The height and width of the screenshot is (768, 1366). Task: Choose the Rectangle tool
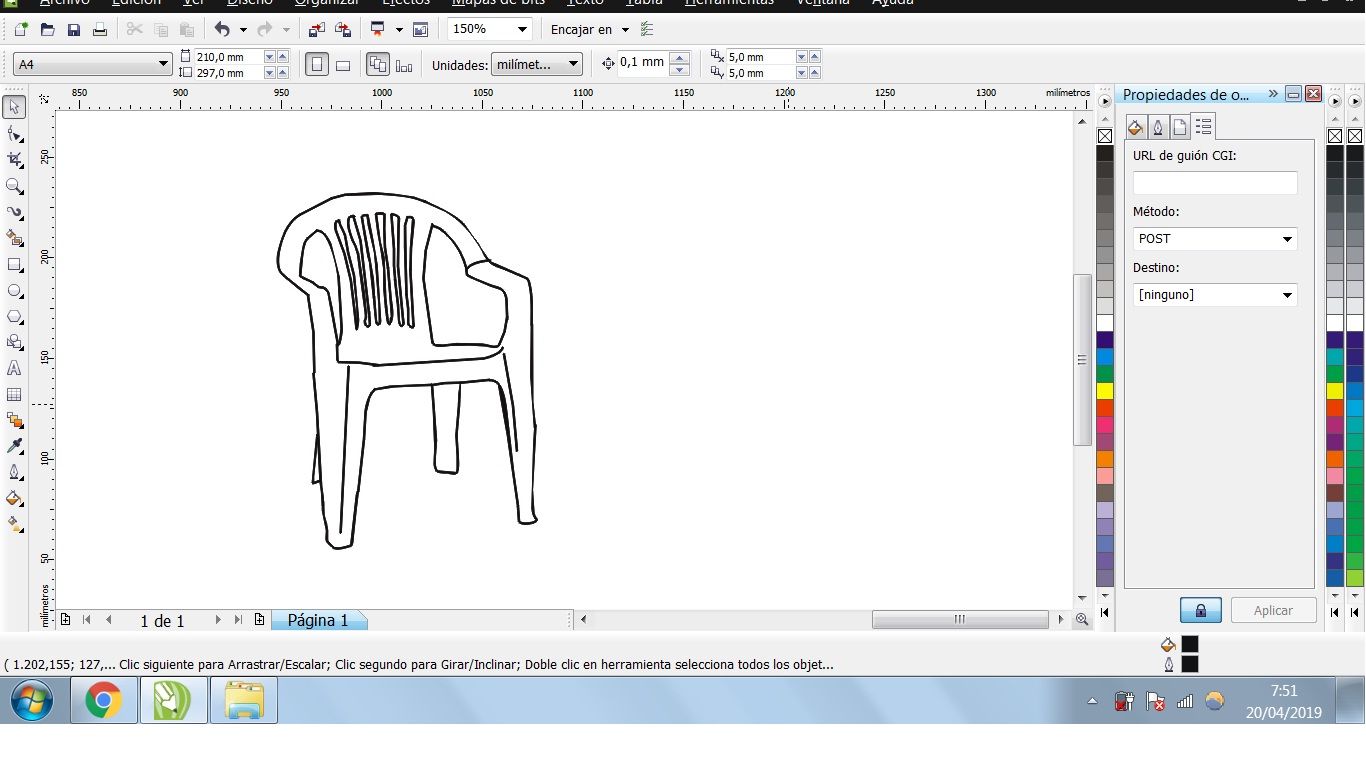(x=14, y=265)
